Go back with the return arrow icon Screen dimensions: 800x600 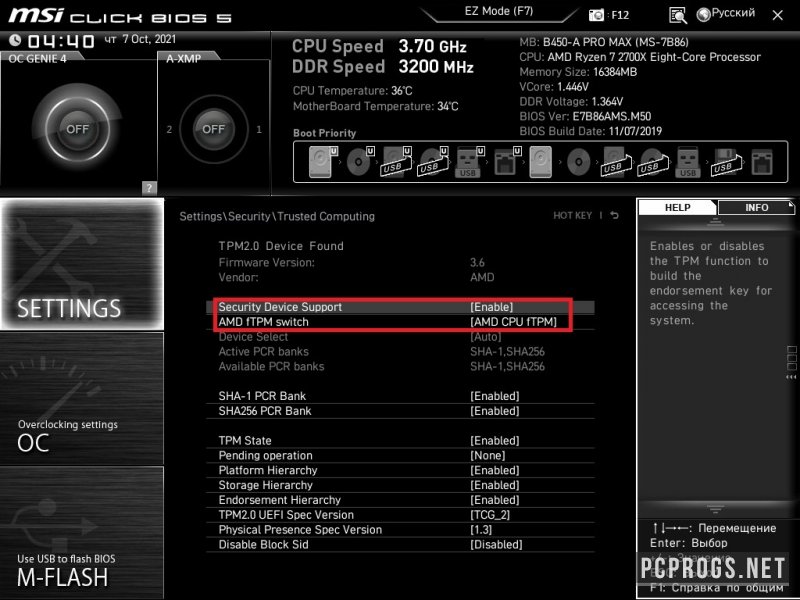(615, 215)
